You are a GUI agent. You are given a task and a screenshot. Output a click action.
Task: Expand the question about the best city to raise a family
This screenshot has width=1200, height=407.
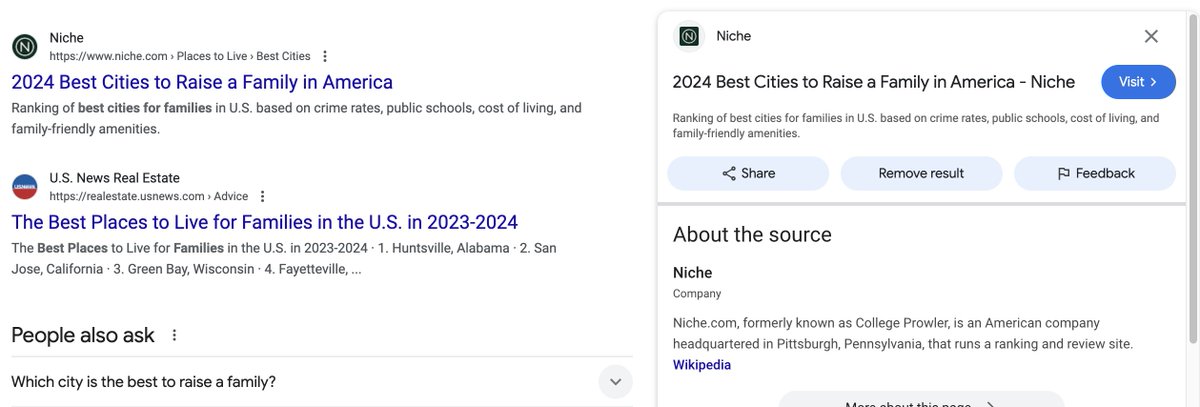coord(321,382)
